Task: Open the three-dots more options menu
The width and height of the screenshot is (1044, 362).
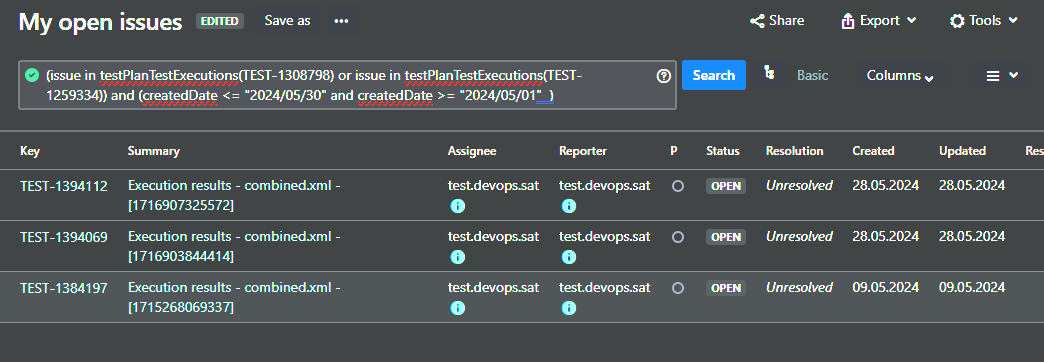Action: (x=342, y=21)
